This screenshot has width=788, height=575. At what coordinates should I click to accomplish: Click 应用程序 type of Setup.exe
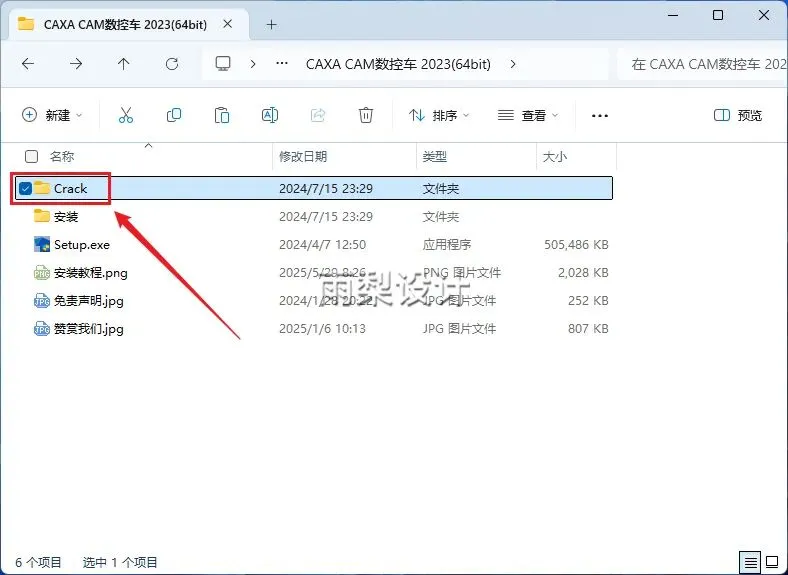click(x=447, y=245)
